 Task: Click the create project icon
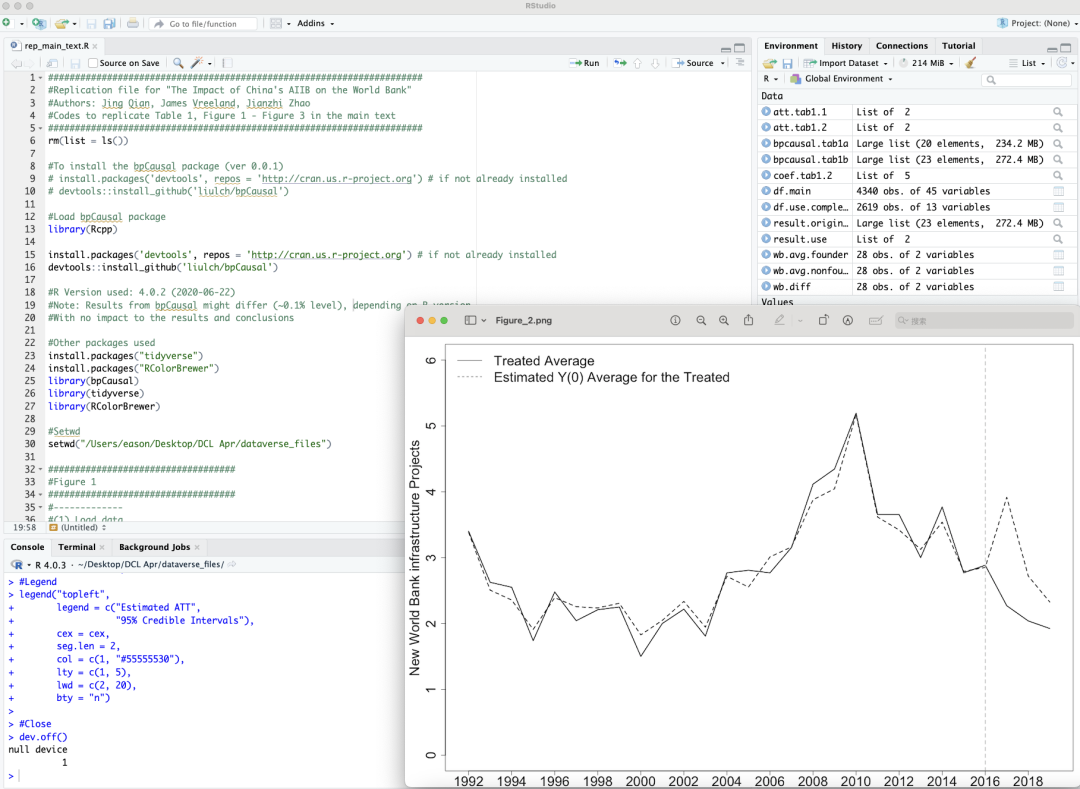pyautogui.click(x=39, y=23)
